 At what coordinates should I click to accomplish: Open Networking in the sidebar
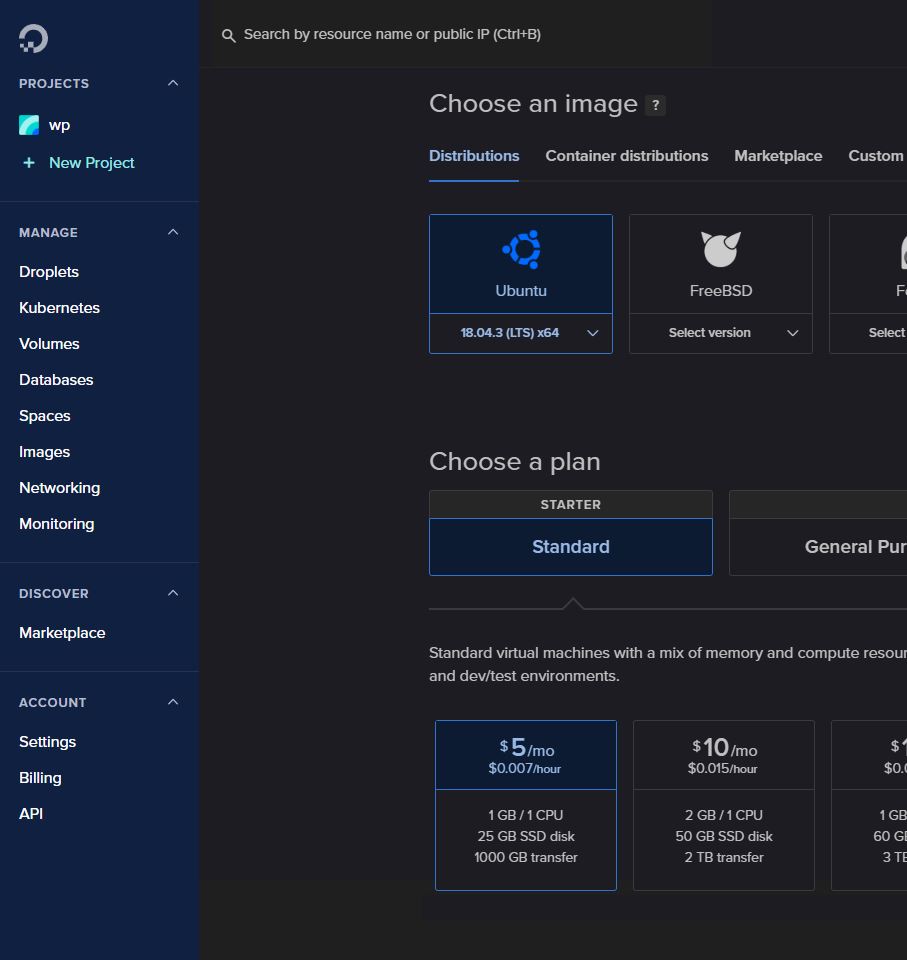tap(59, 488)
